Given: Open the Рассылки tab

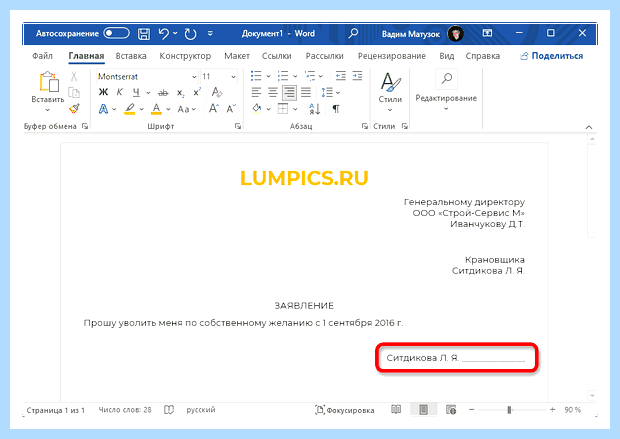Looking at the screenshot, I should point(325,56).
